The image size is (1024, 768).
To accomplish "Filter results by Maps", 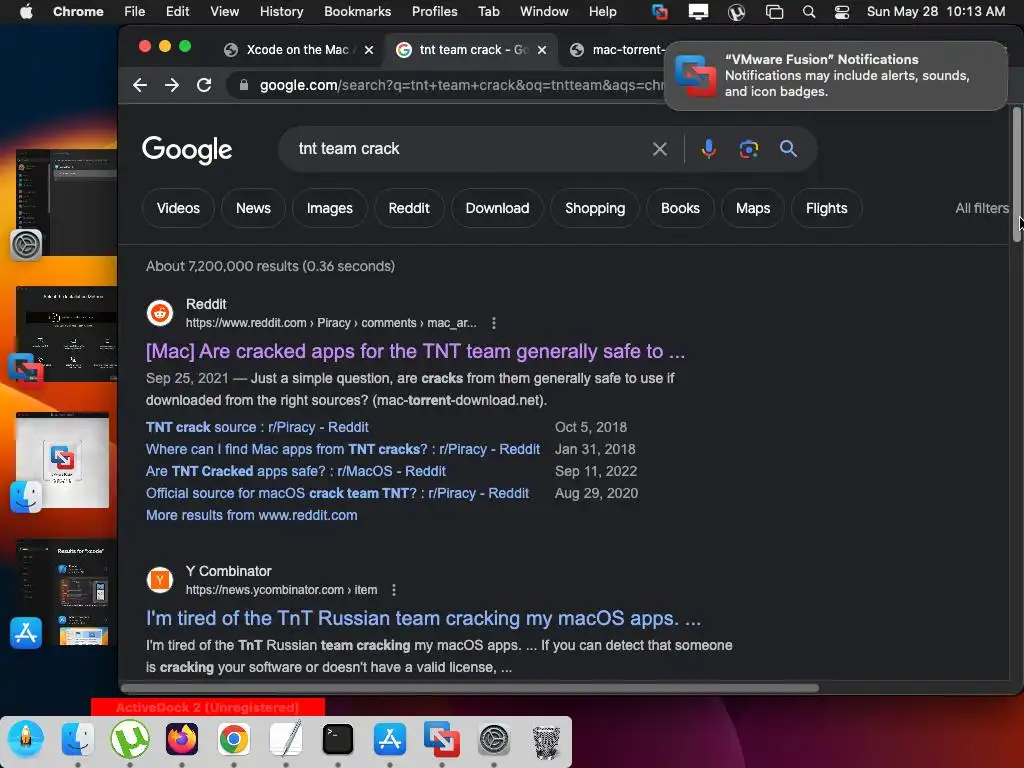I will pos(753,208).
